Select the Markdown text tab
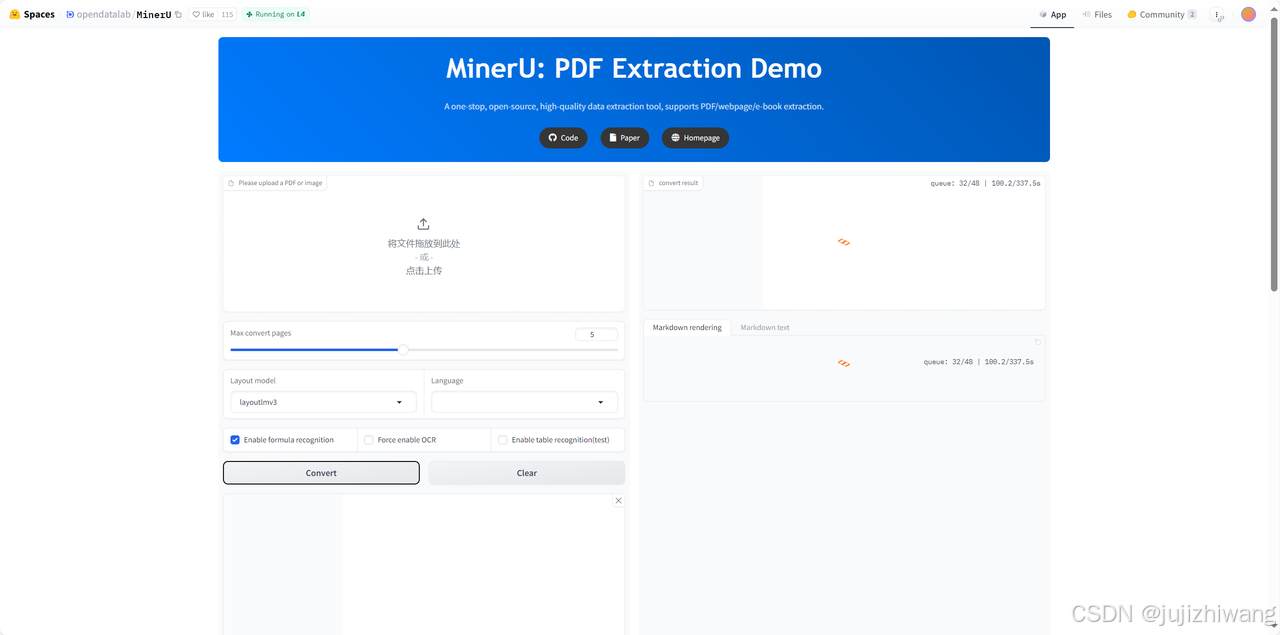1280x635 pixels. point(765,328)
